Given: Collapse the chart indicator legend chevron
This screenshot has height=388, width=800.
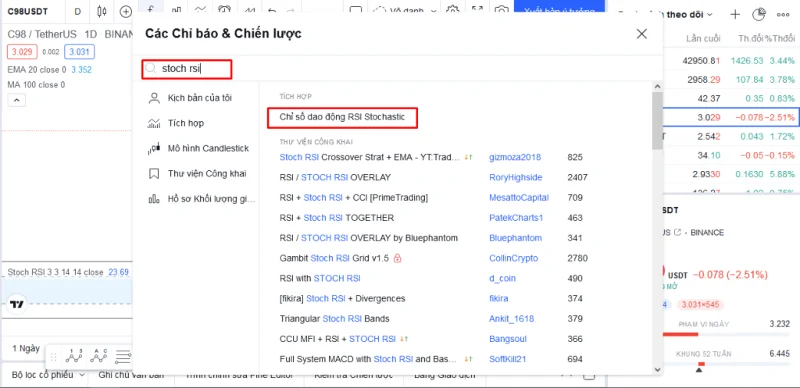Looking at the screenshot, I should (x=16, y=100).
